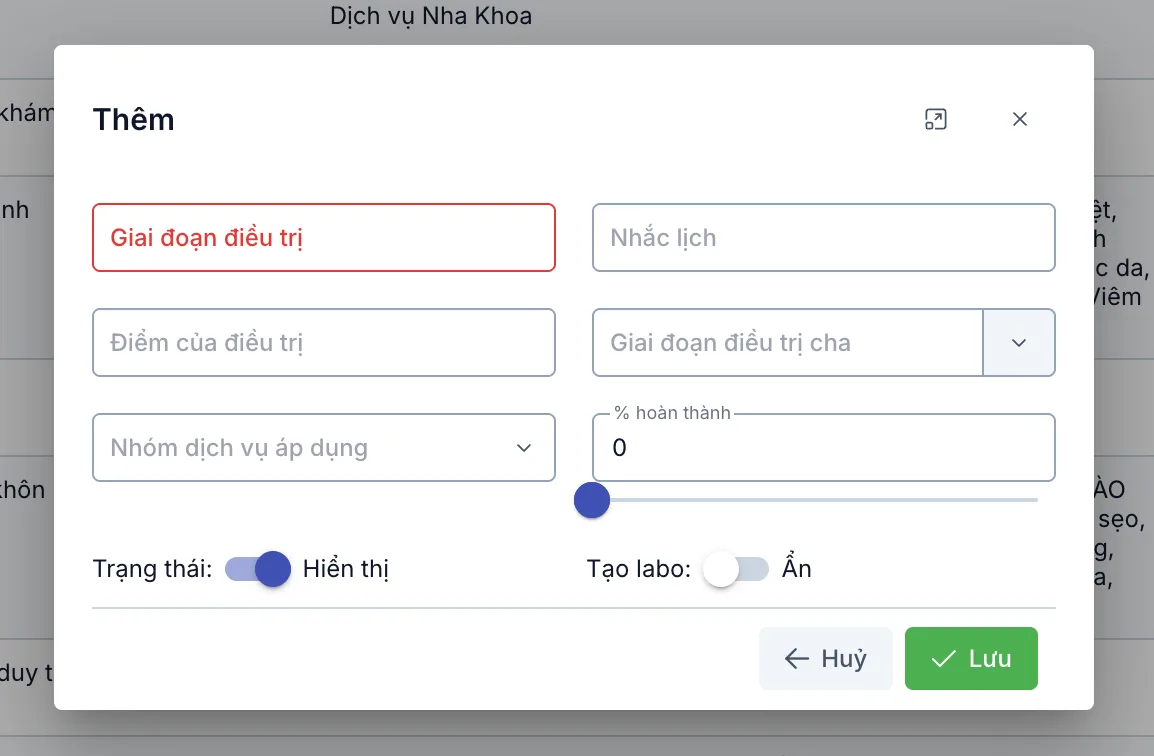Click Dịch vụ Nha Khoa heading in background

(431, 16)
